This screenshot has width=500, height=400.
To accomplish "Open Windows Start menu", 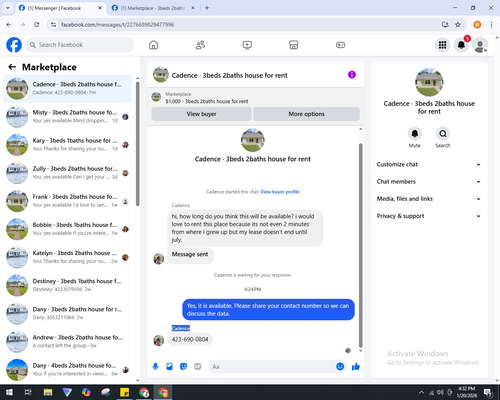I will tap(9, 392).
